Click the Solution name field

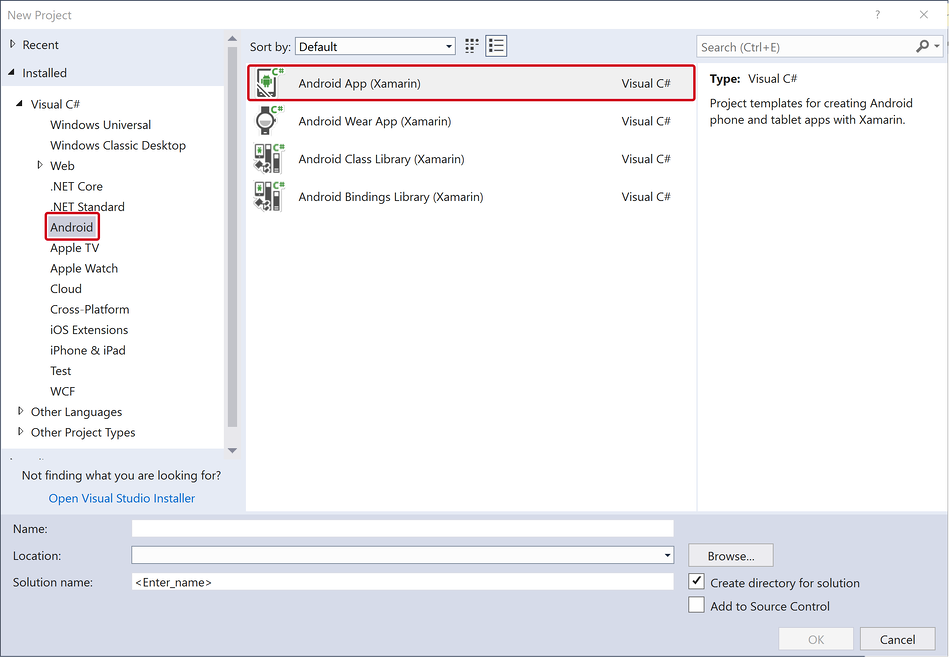pyautogui.click(x=402, y=582)
